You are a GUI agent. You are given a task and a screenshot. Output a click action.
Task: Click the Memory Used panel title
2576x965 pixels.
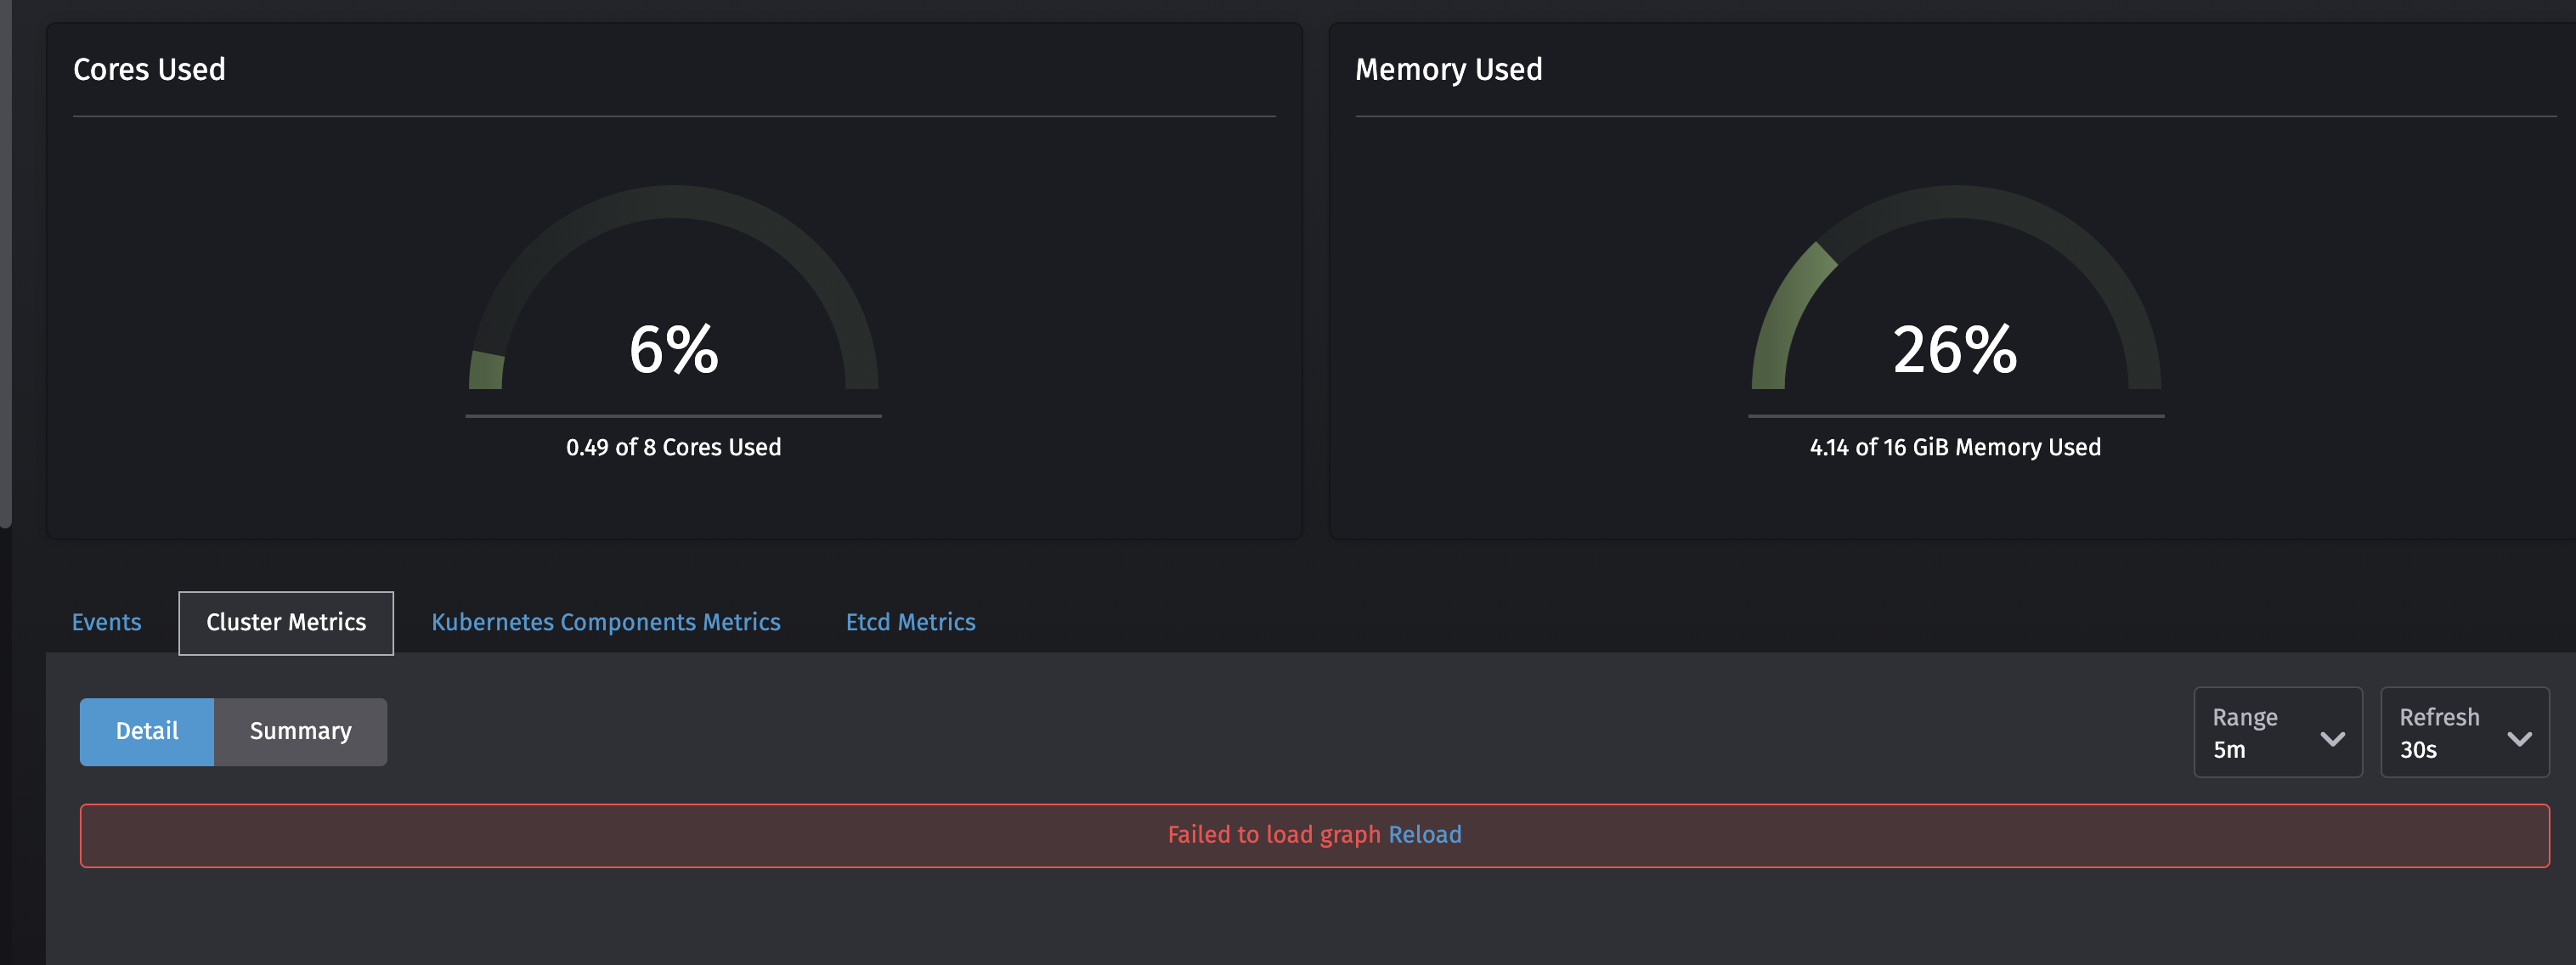click(x=1448, y=68)
